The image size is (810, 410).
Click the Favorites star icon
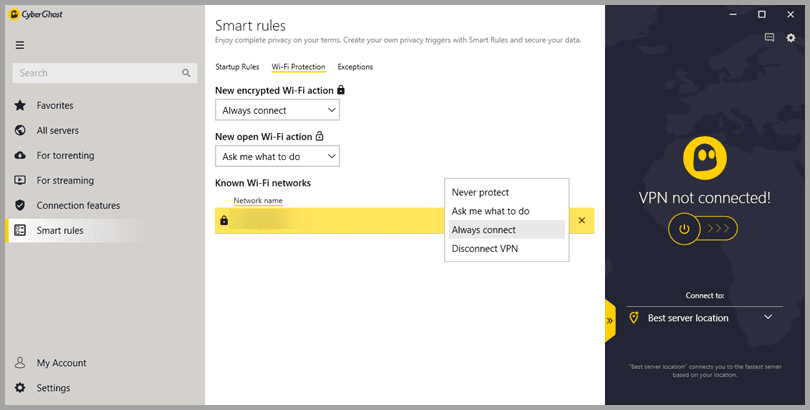20,106
